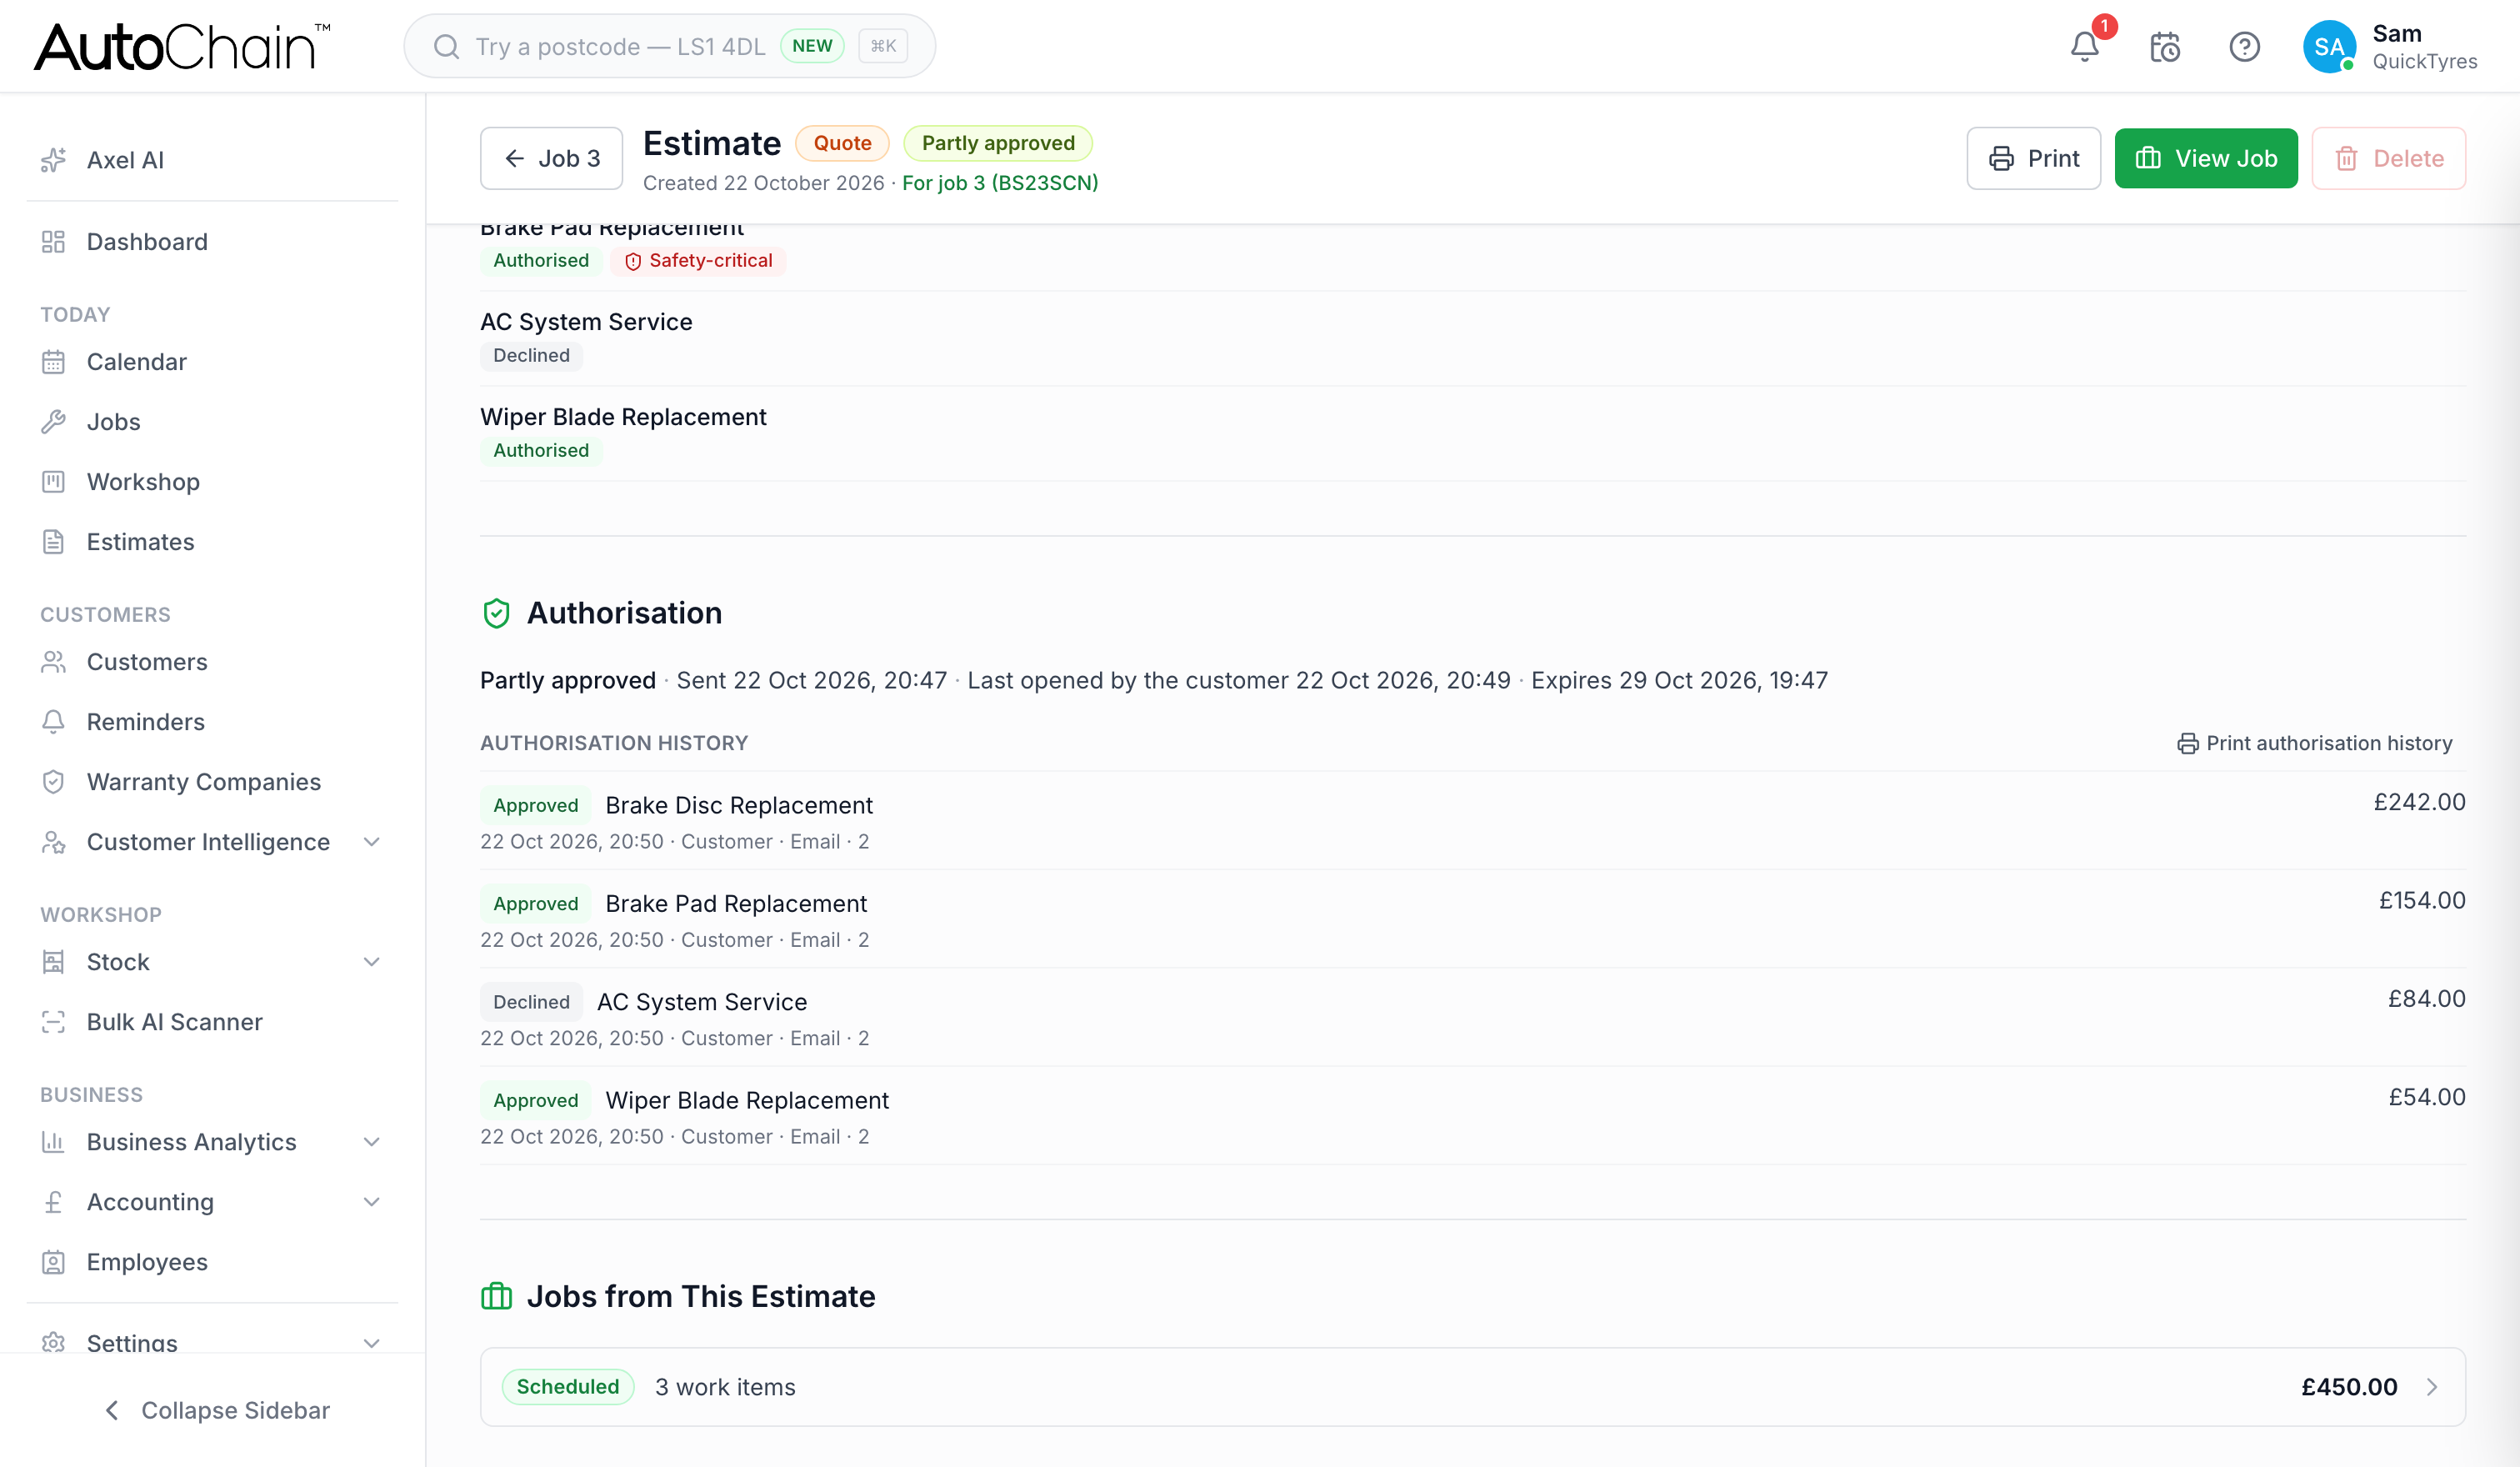Select the AC System Service history row

[x=1472, y=1018]
